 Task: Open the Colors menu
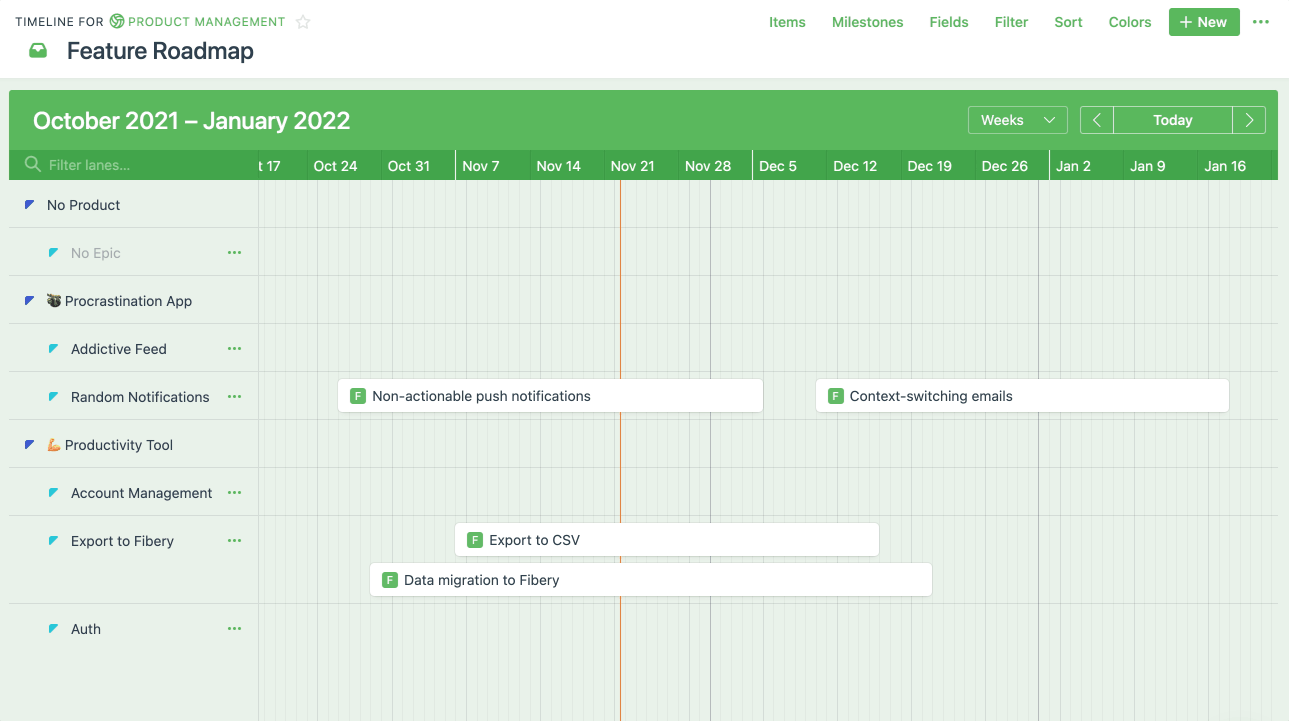(1129, 22)
